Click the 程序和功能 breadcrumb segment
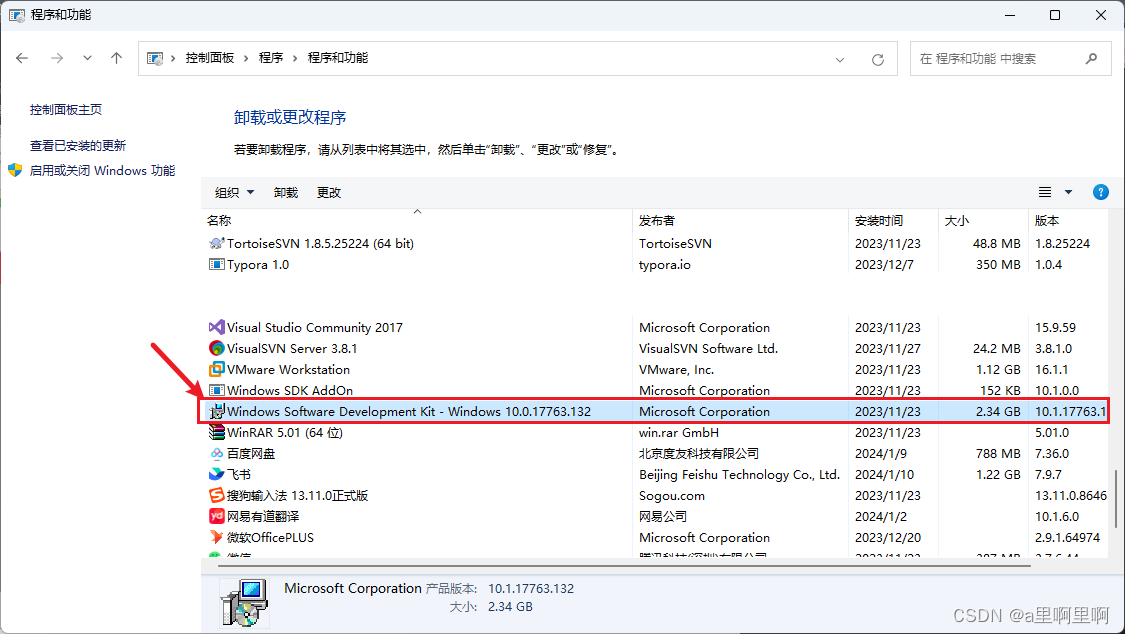 pos(338,58)
